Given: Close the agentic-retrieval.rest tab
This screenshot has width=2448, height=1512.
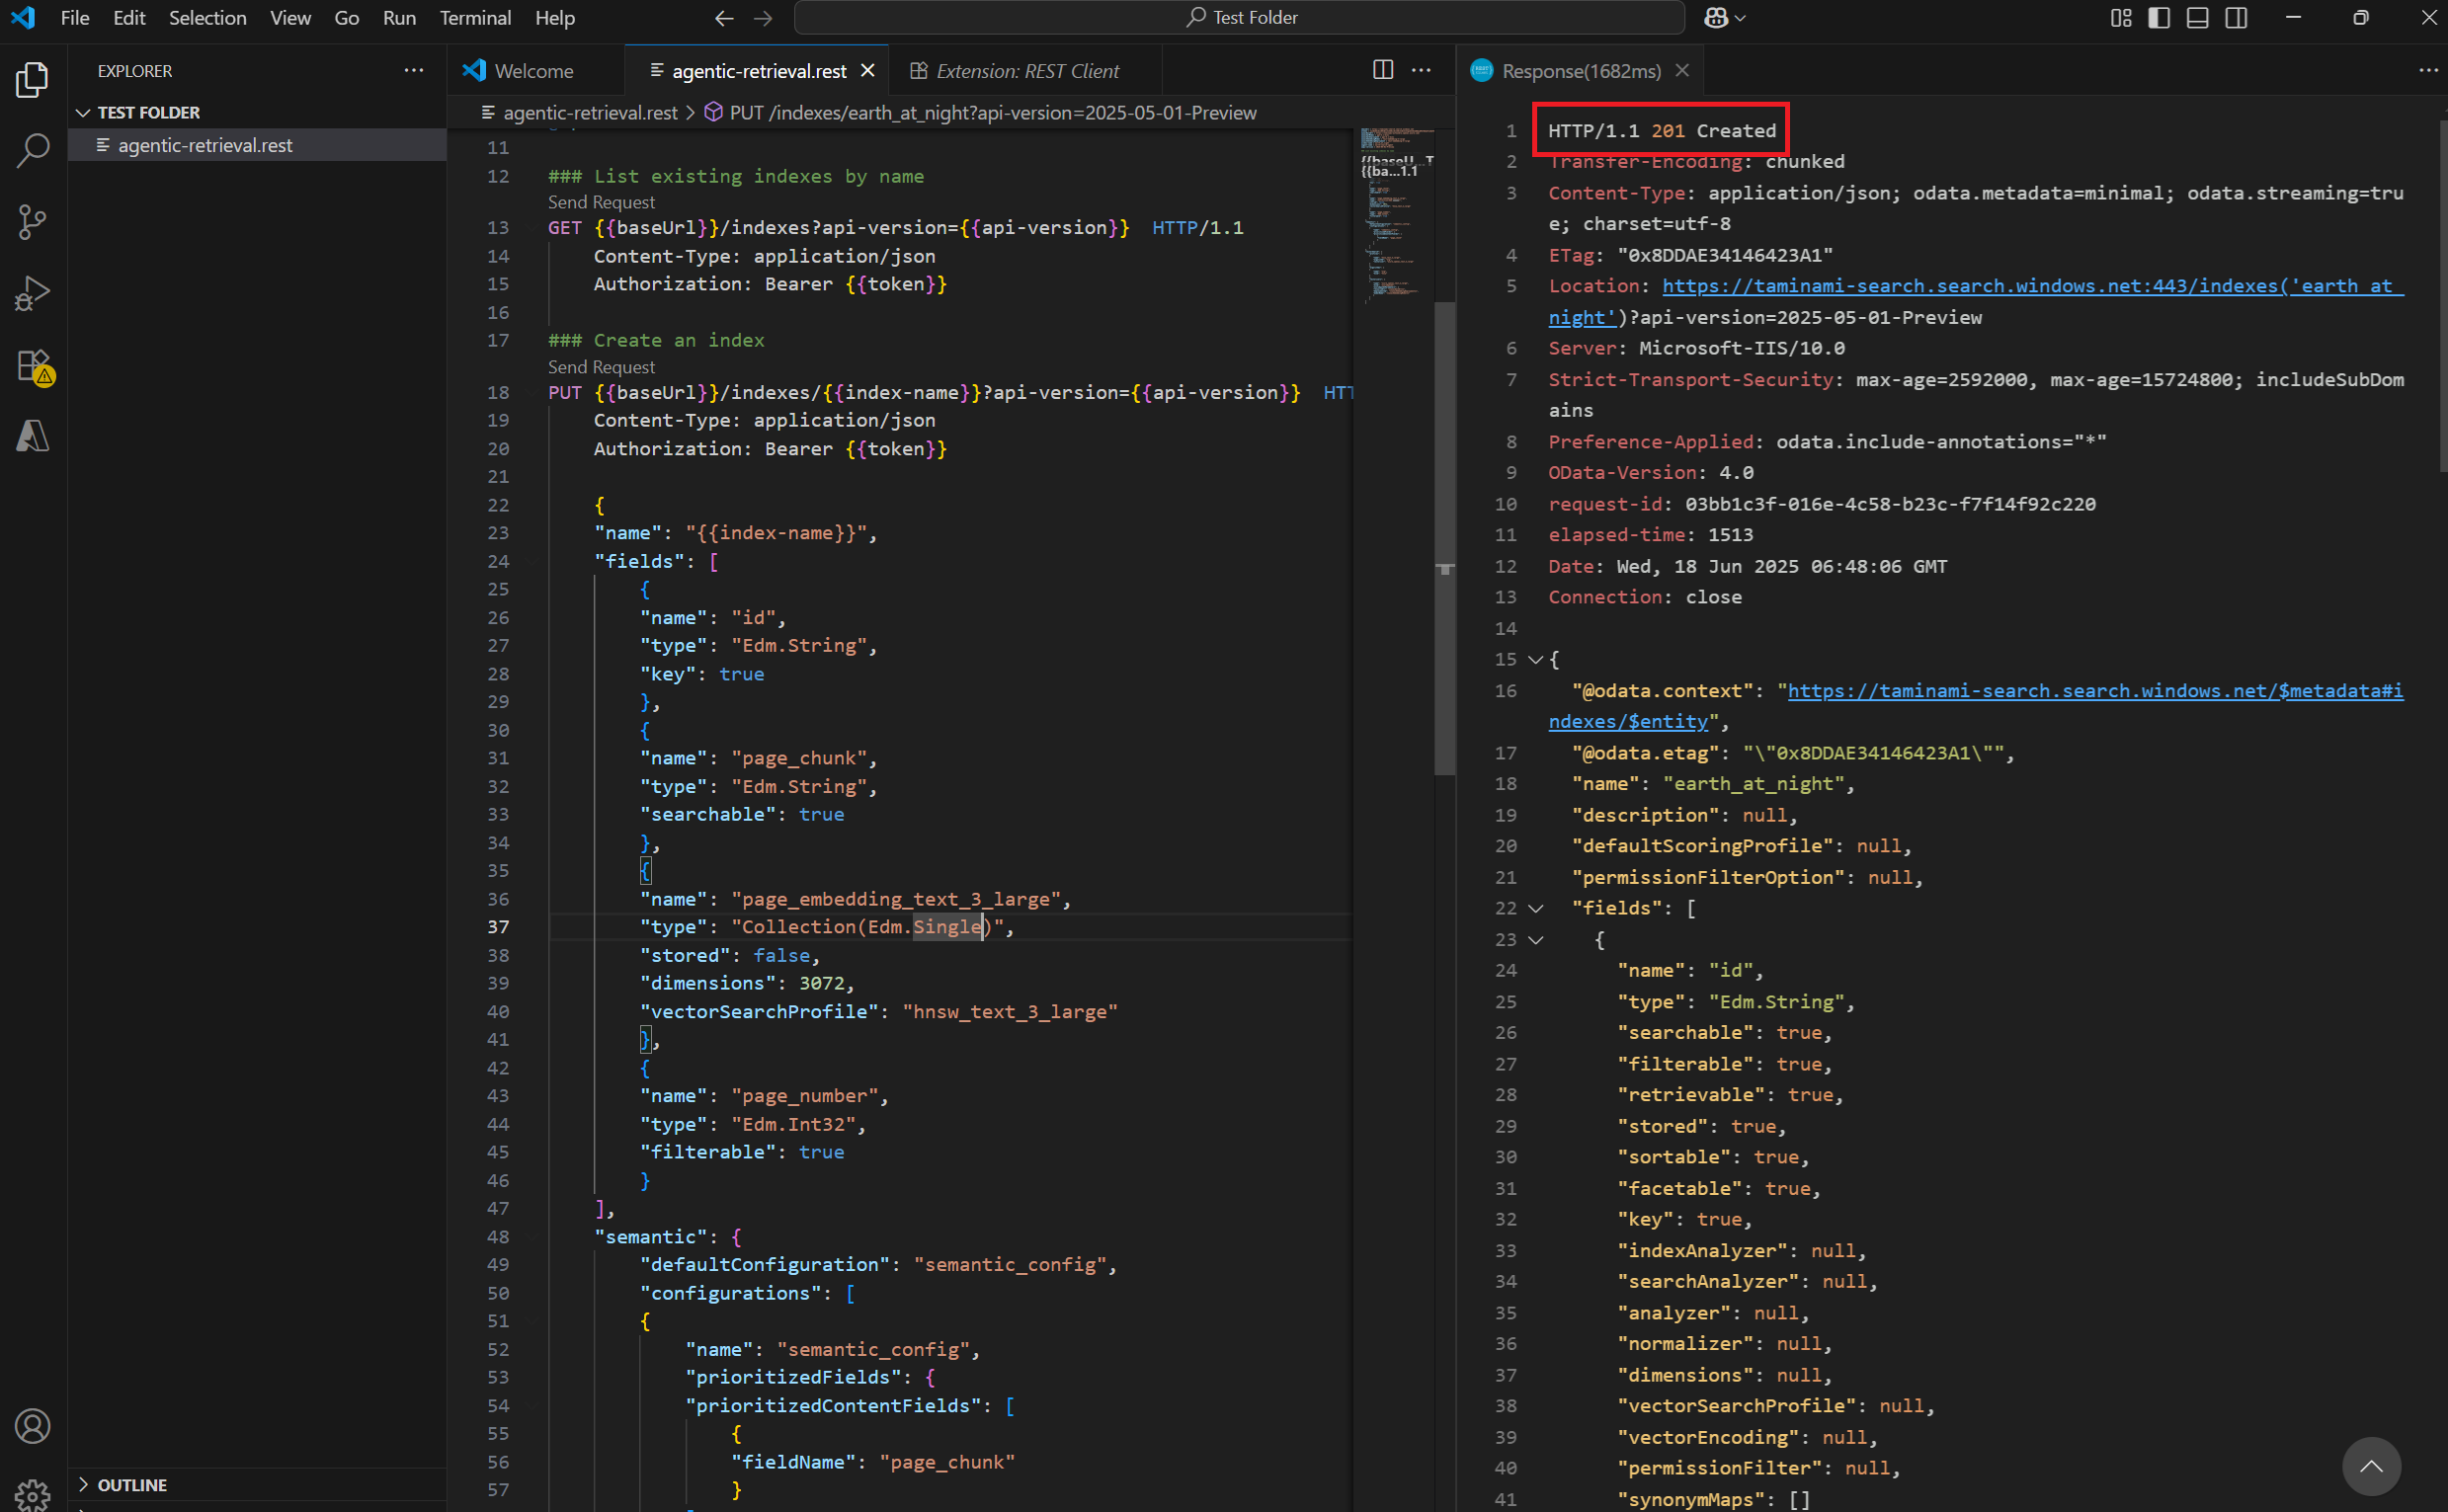Looking at the screenshot, I should click(x=868, y=70).
